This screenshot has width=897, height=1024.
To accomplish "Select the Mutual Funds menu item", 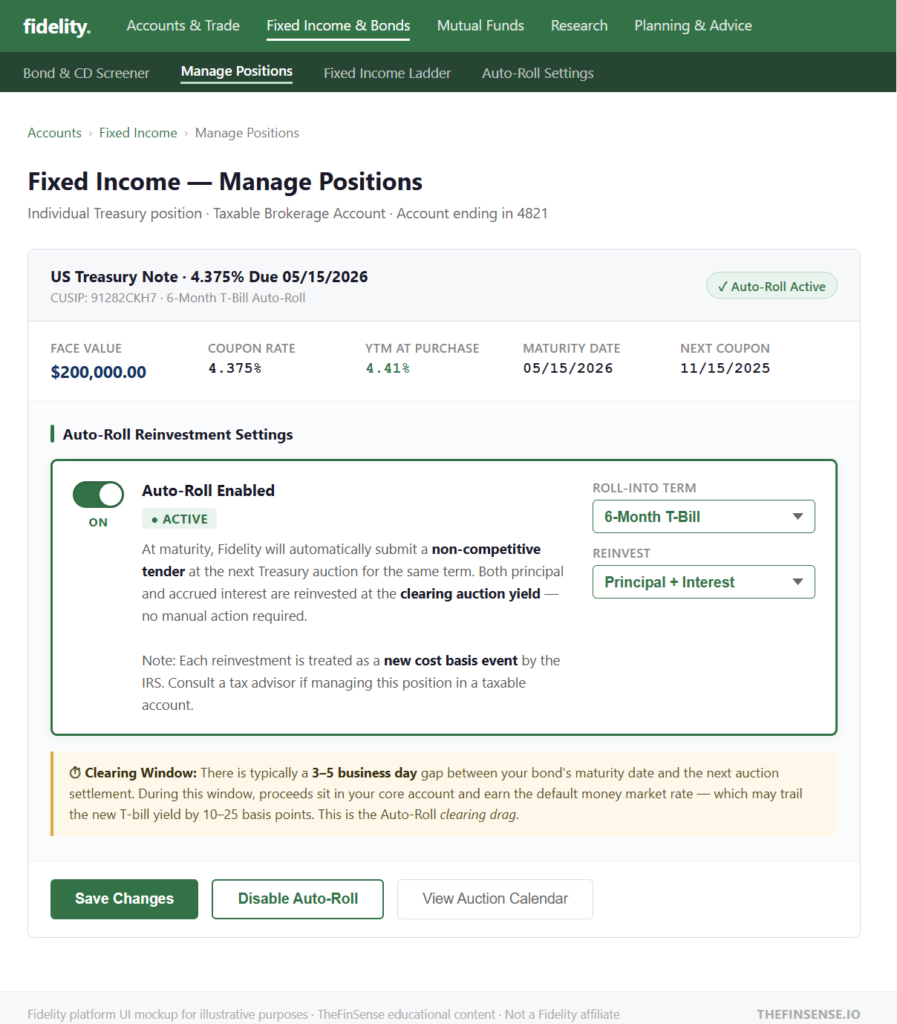I will [480, 26].
